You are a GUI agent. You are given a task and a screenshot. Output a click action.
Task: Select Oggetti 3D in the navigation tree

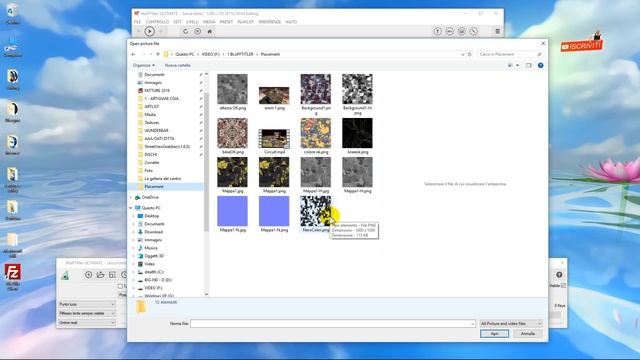pyautogui.click(x=154, y=256)
